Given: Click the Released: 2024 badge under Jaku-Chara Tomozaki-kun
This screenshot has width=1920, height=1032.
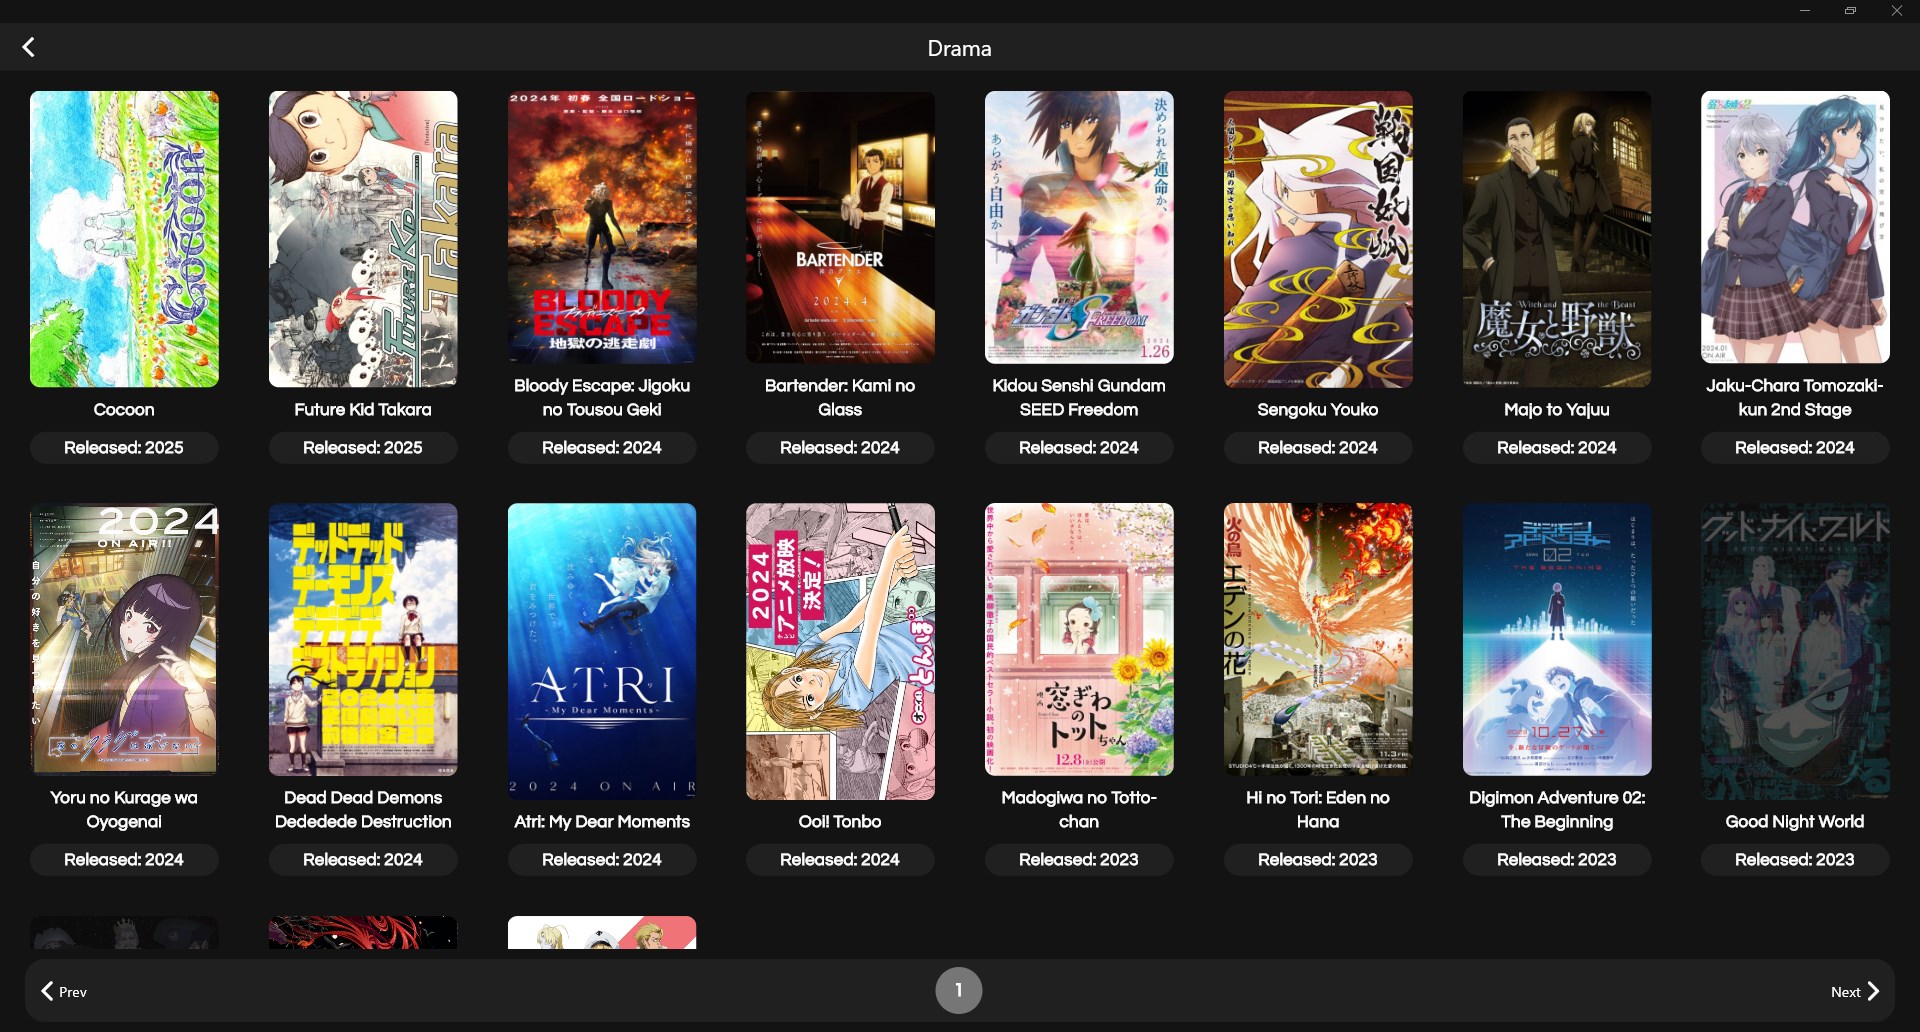Looking at the screenshot, I should [x=1795, y=447].
